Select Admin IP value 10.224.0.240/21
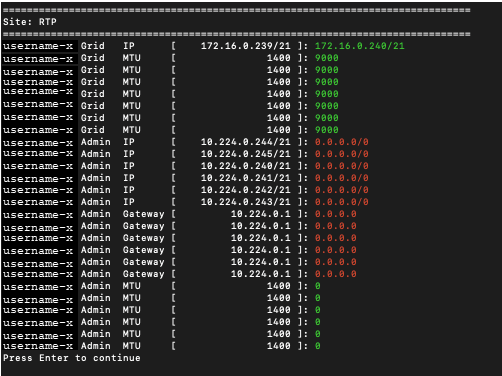Viewport: 502px width, 376px height. click(x=246, y=166)
